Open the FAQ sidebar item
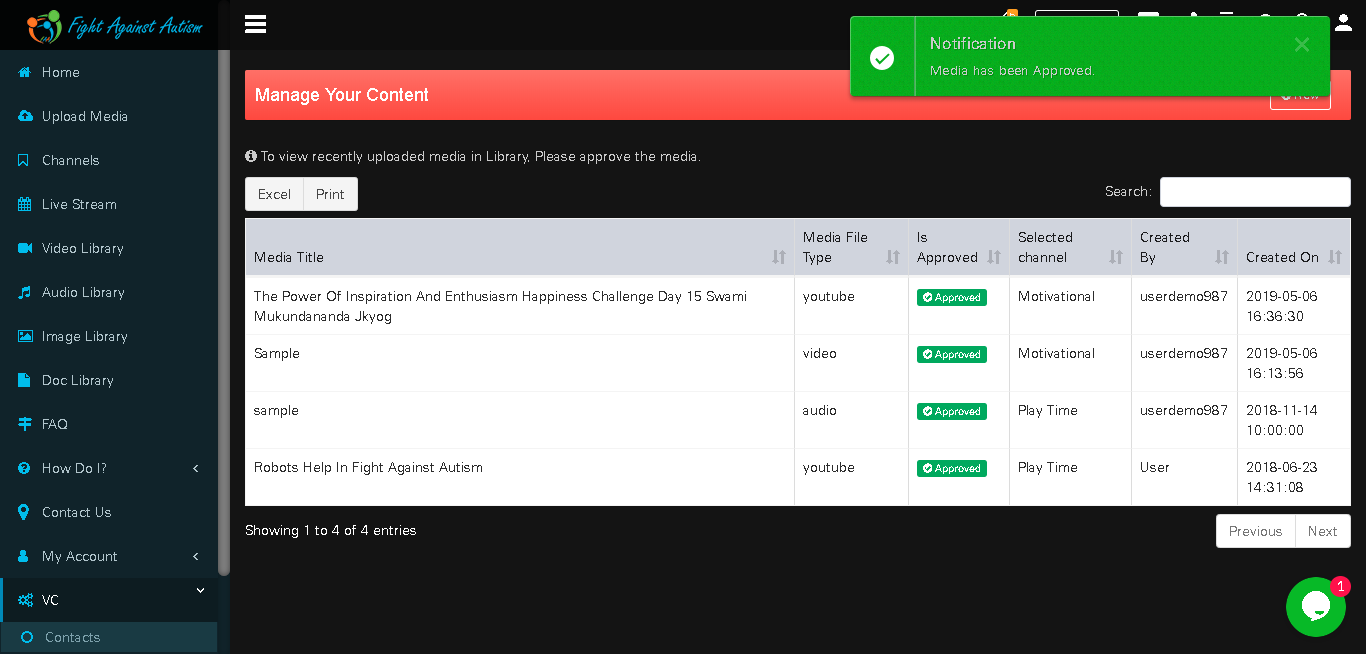The image size is (1366, 654). tap(108, 424)
